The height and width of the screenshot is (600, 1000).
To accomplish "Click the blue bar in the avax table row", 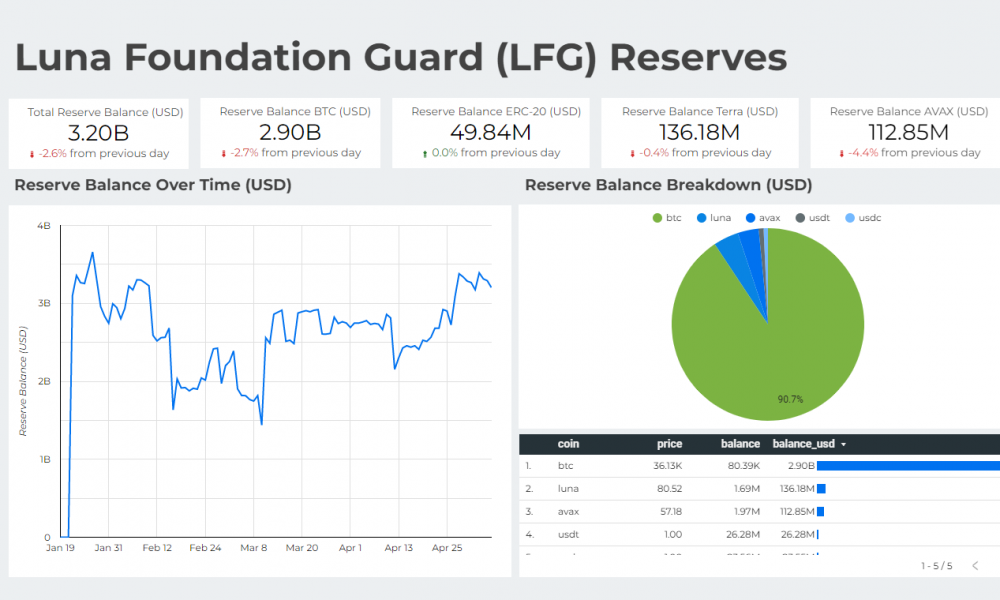I will [821, 511].
